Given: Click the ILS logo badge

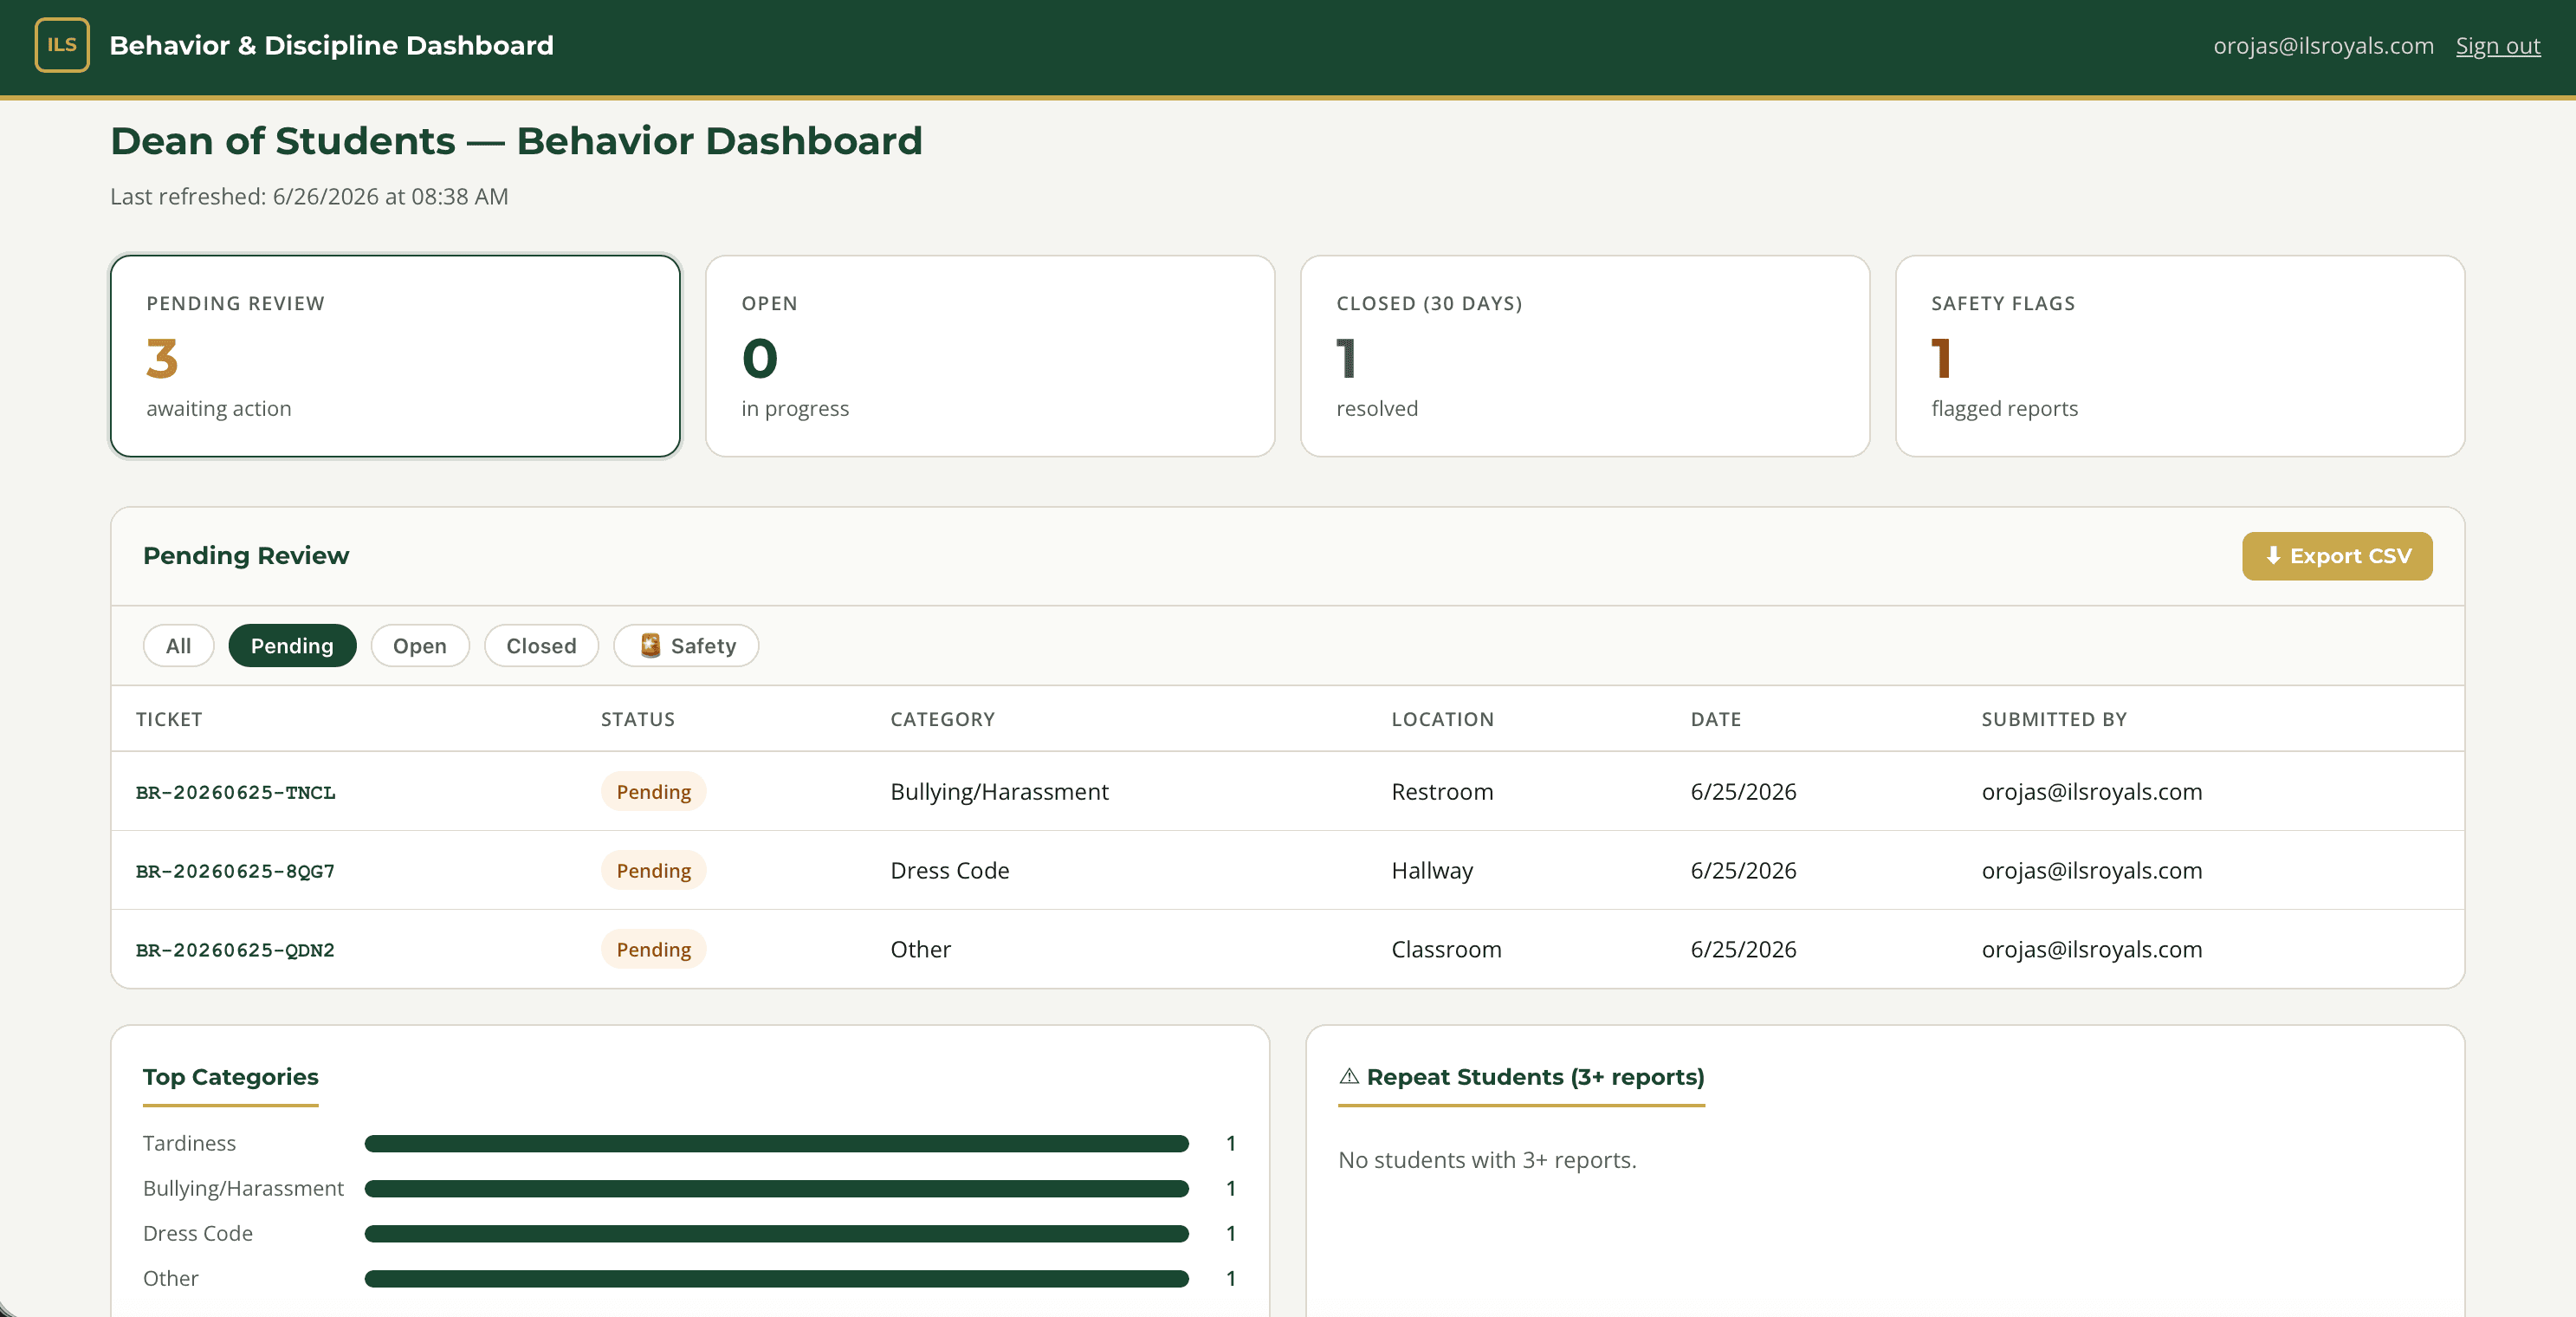Looking at the screenshot, I should (x=62, y=45).
